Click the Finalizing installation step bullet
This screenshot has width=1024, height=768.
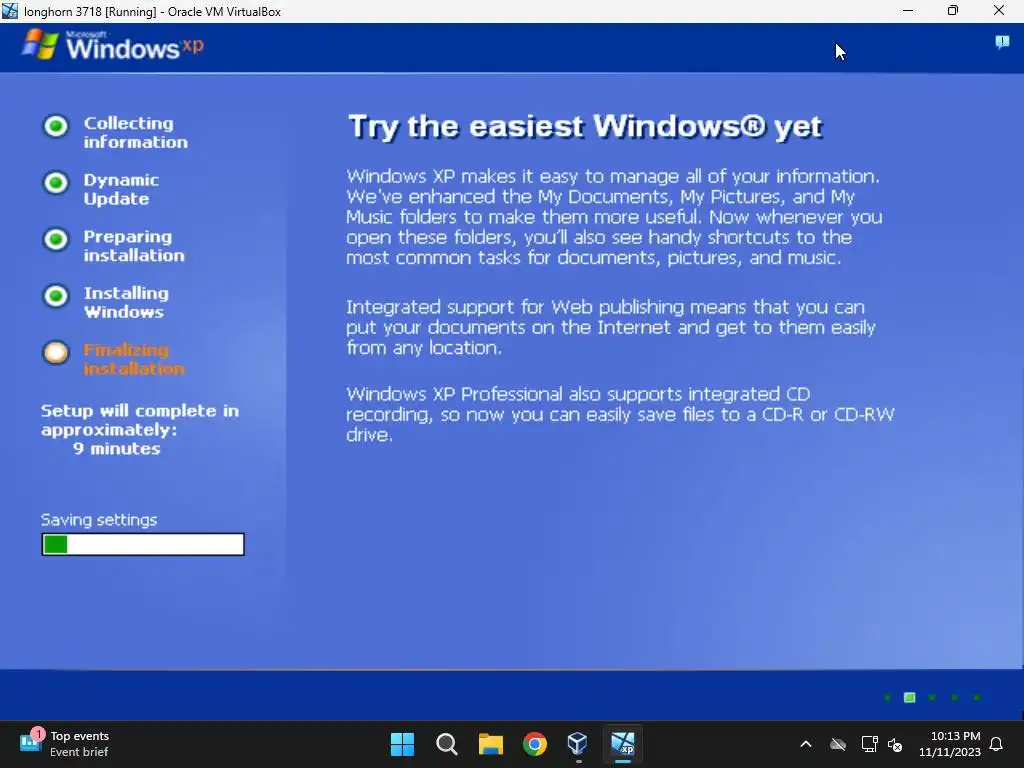coord(56,353)
